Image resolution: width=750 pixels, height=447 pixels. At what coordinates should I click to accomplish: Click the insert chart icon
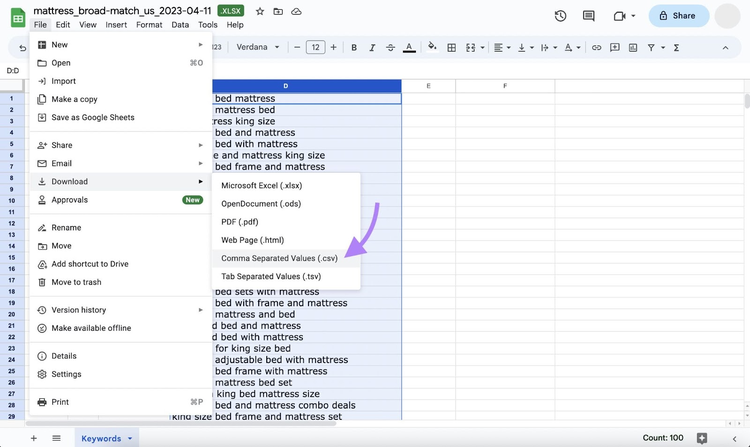tap(633, 47)
